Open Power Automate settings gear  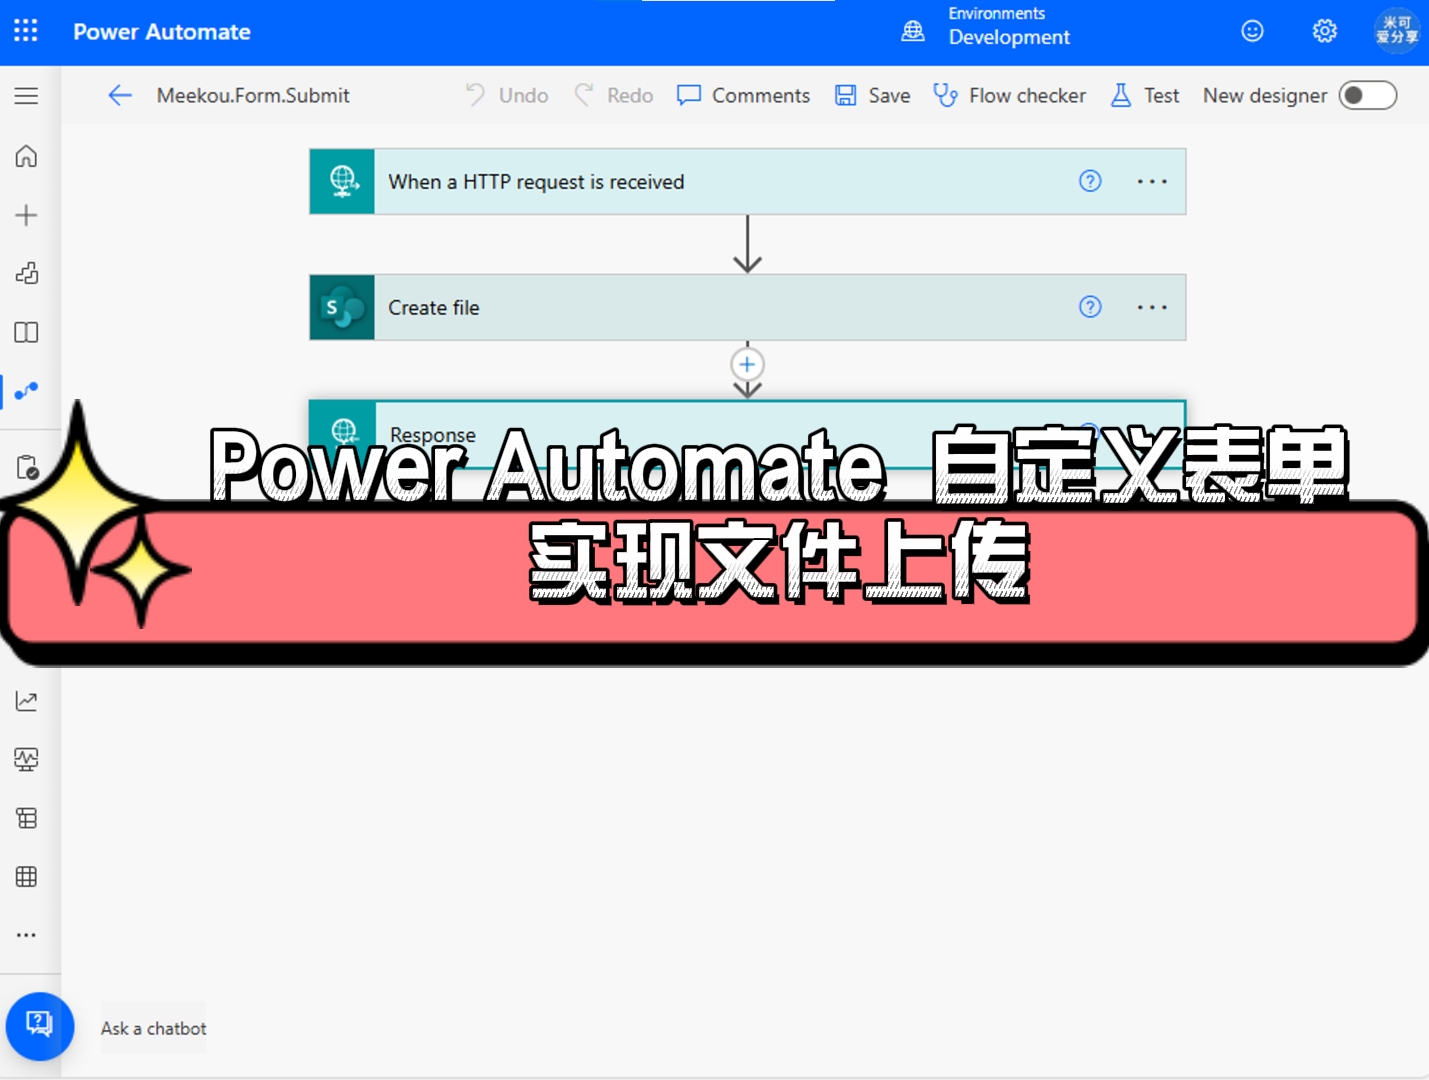(1324, 31)
